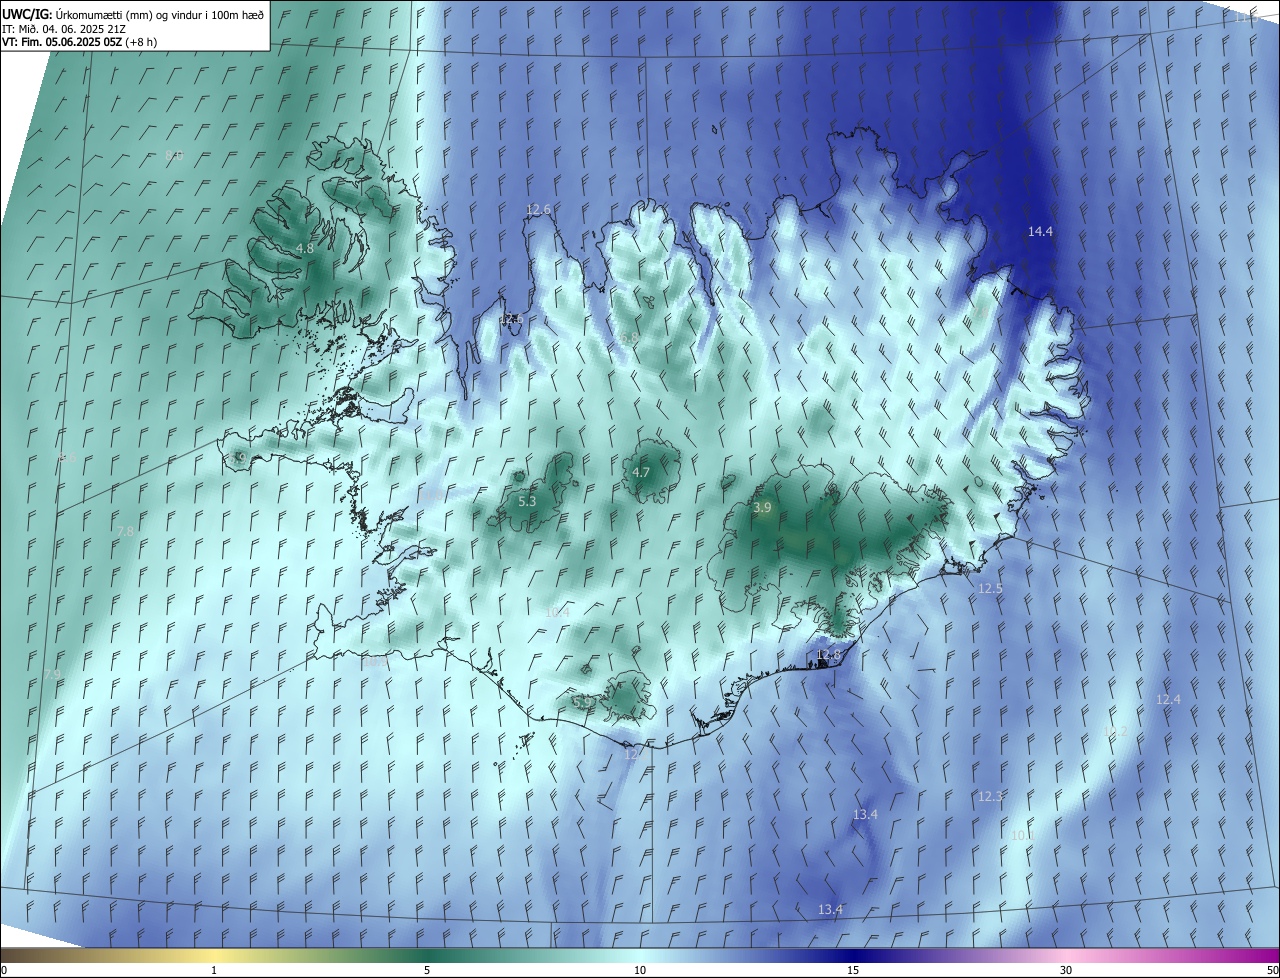Click the 12.8 value label at the south coast
This screenshot has height=978, width=1280.
tap(829, 655)
